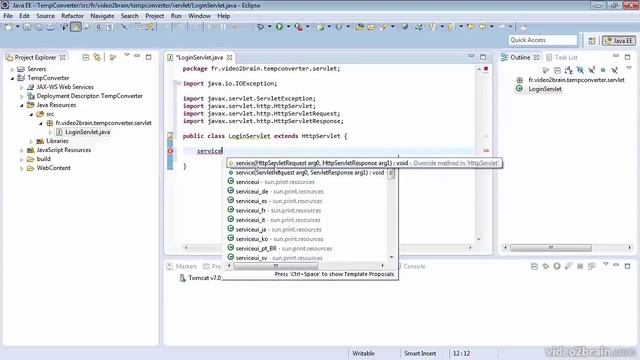Screen dimensions: 640x360
Task: Click the Open Web Browser globe icon
Action: tap(404, 27)
